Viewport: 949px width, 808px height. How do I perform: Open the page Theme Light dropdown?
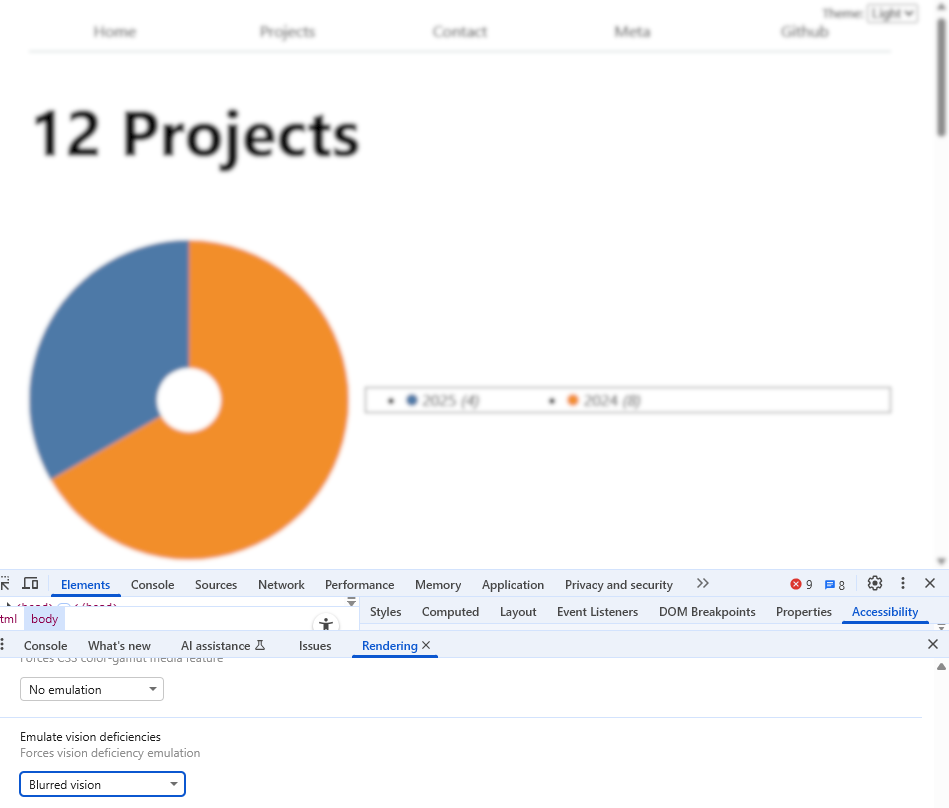892,13
